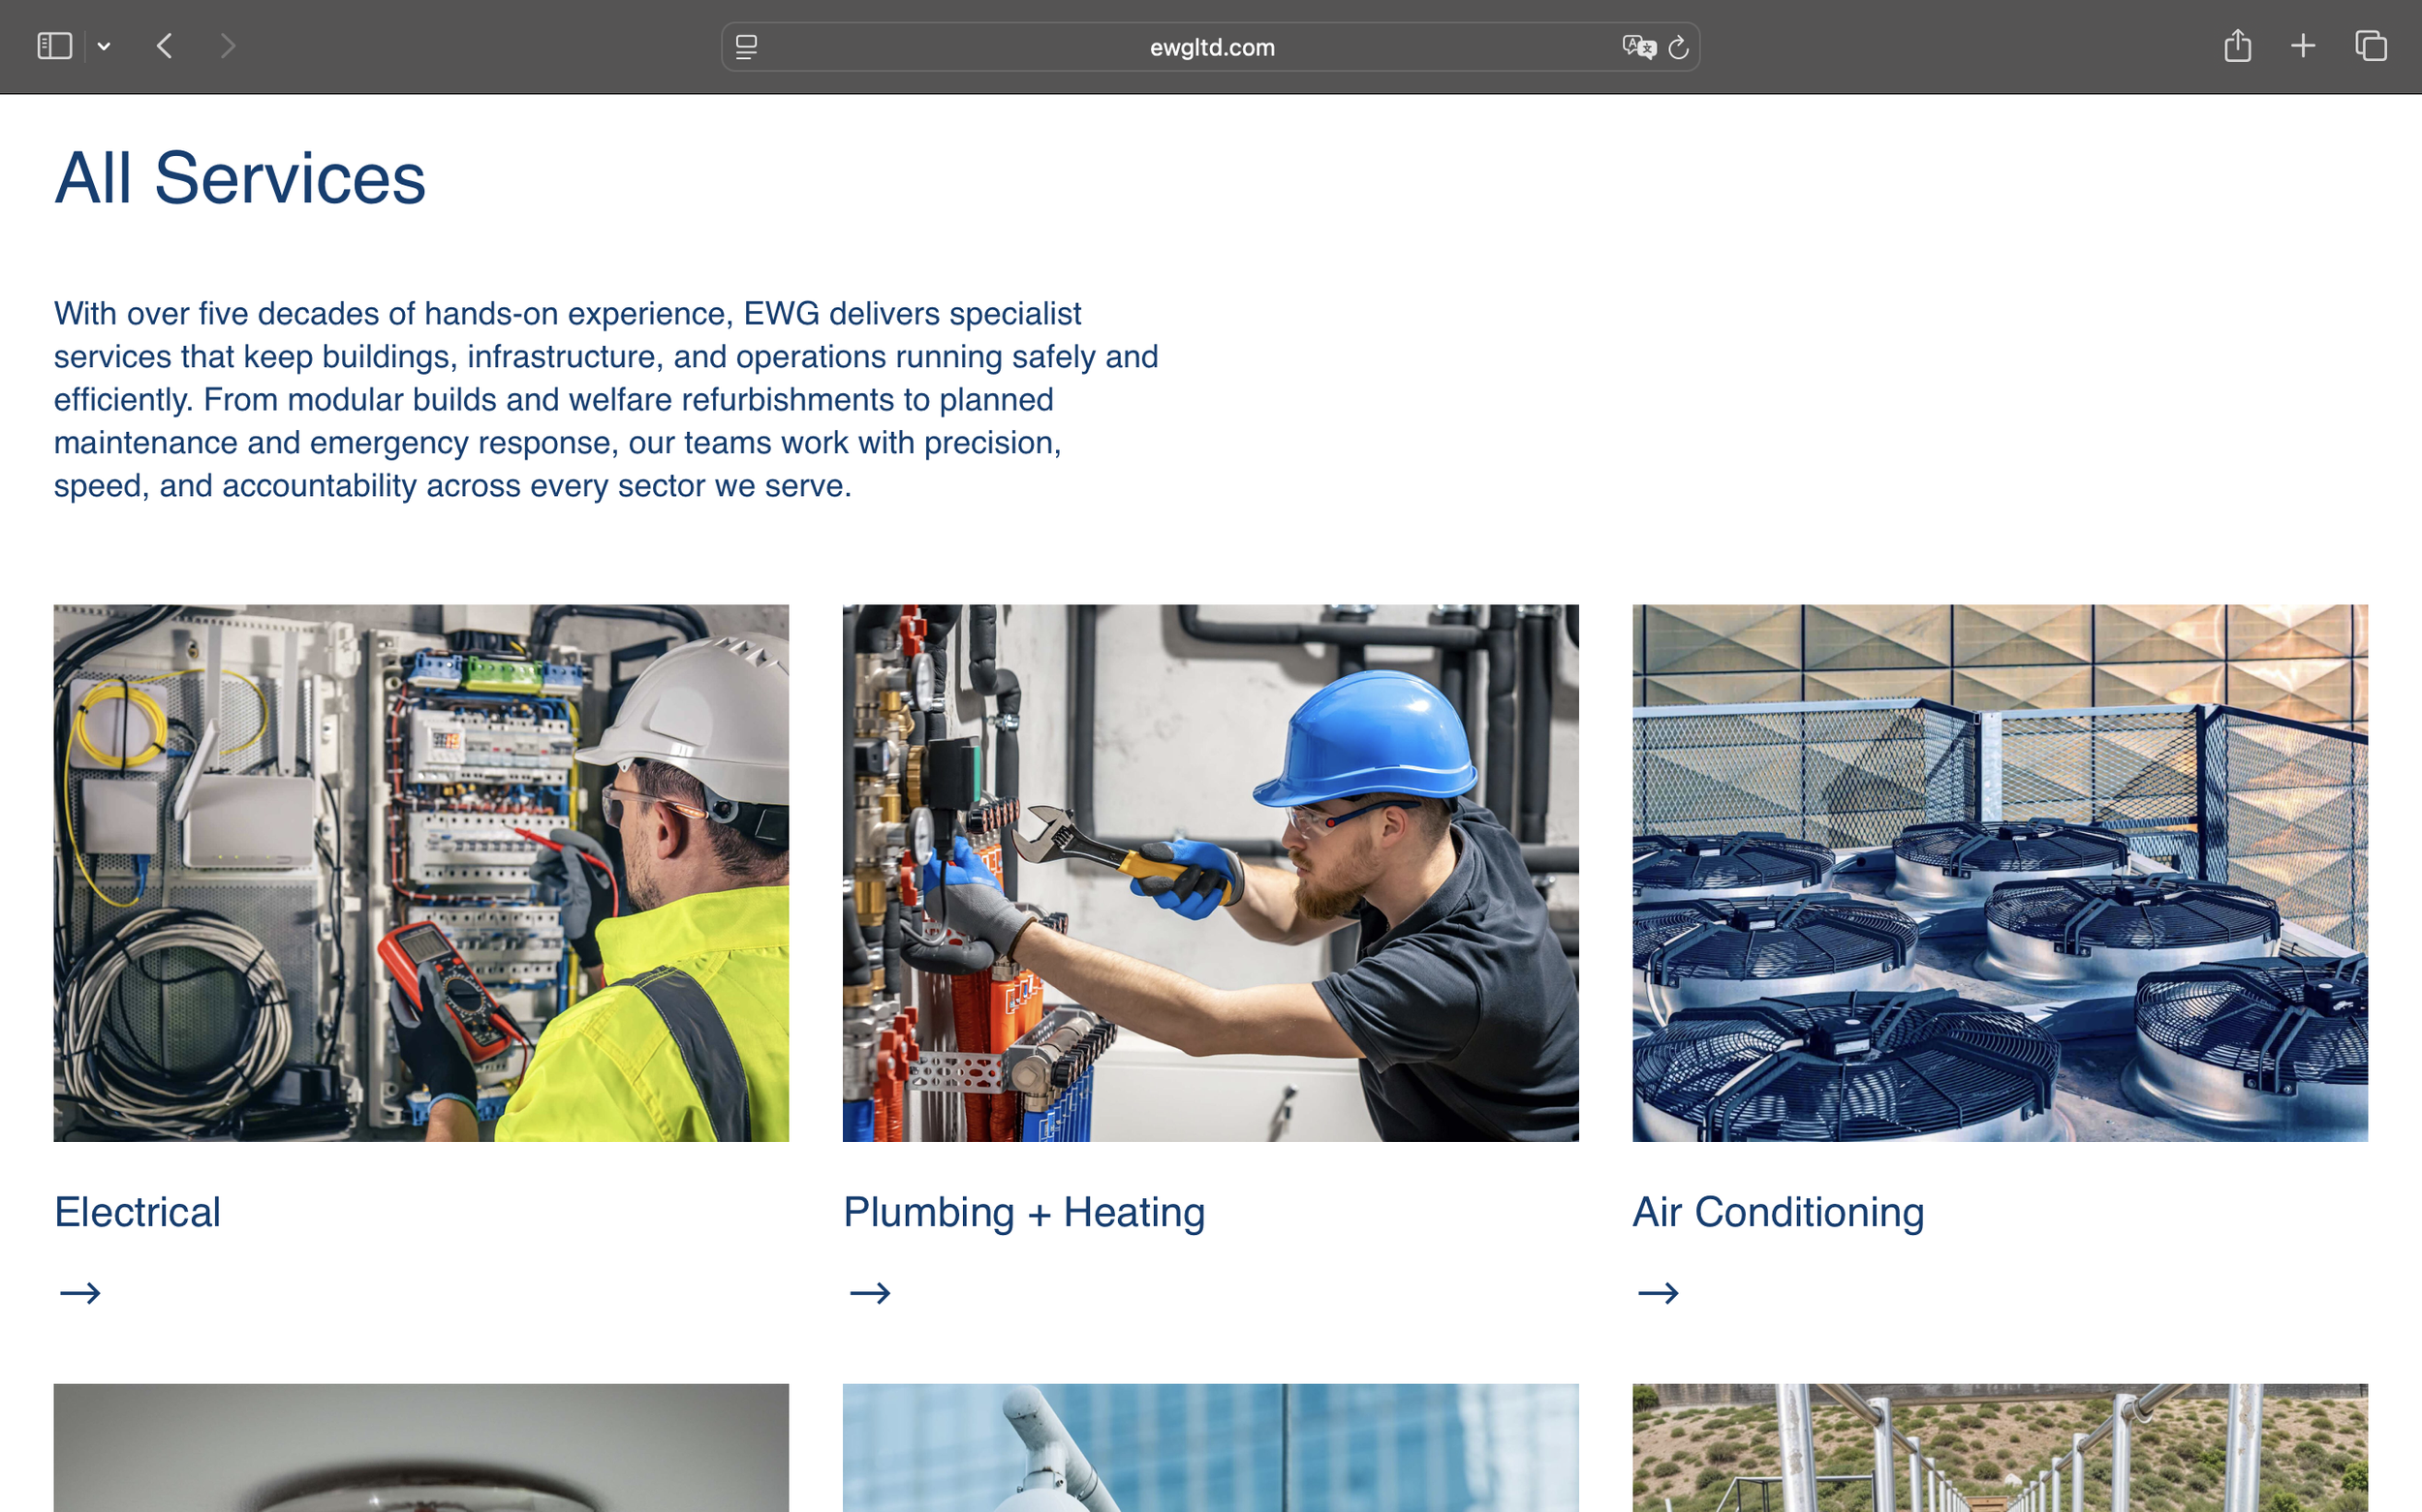The height and width of the screenshot is (1512, 2422).
Task: Click the translate page icon
Action: 1638,47
